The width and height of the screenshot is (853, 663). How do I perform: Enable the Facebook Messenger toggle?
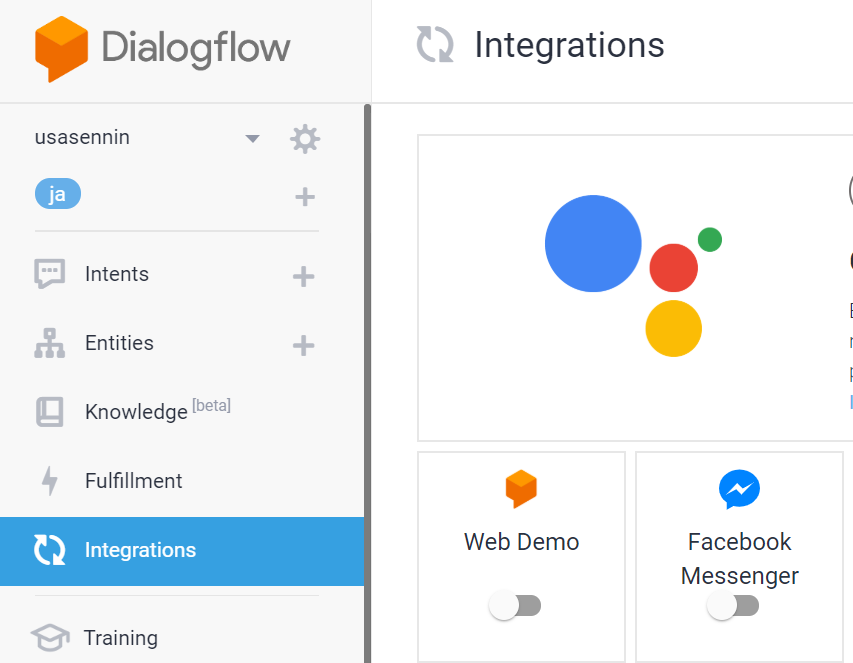tap(733, 605)
